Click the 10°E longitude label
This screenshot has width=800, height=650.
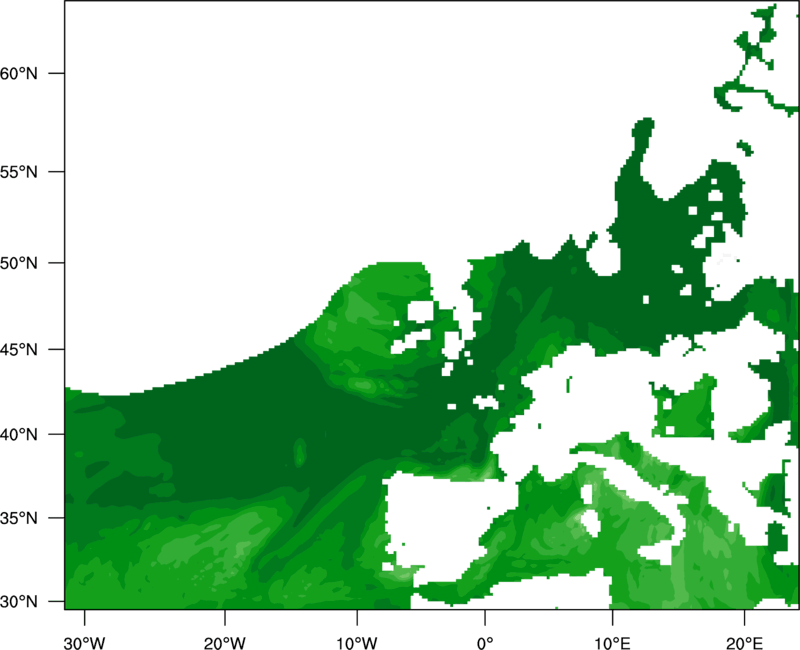(612, 643)
